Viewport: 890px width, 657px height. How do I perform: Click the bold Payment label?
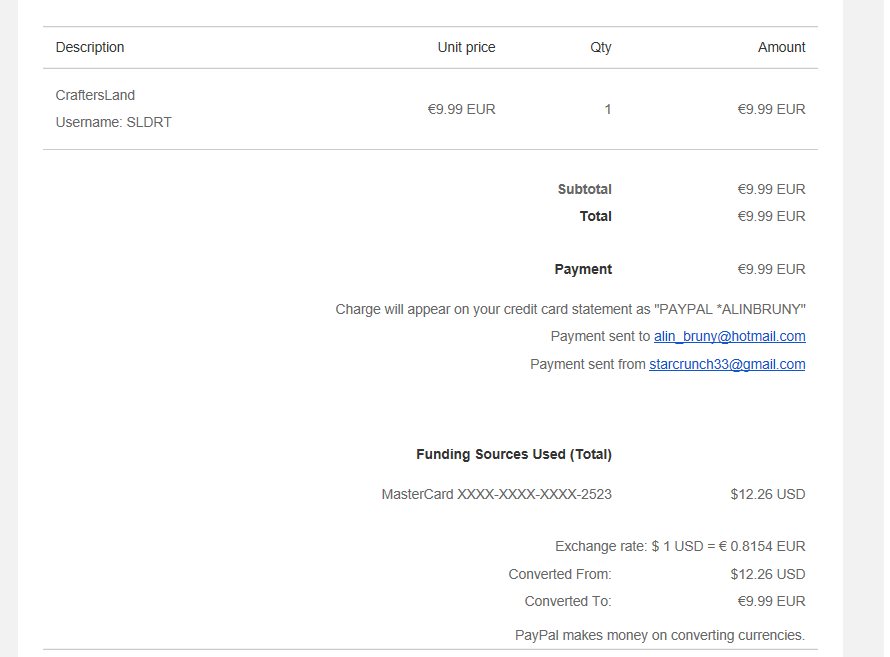tap(583, 270)
